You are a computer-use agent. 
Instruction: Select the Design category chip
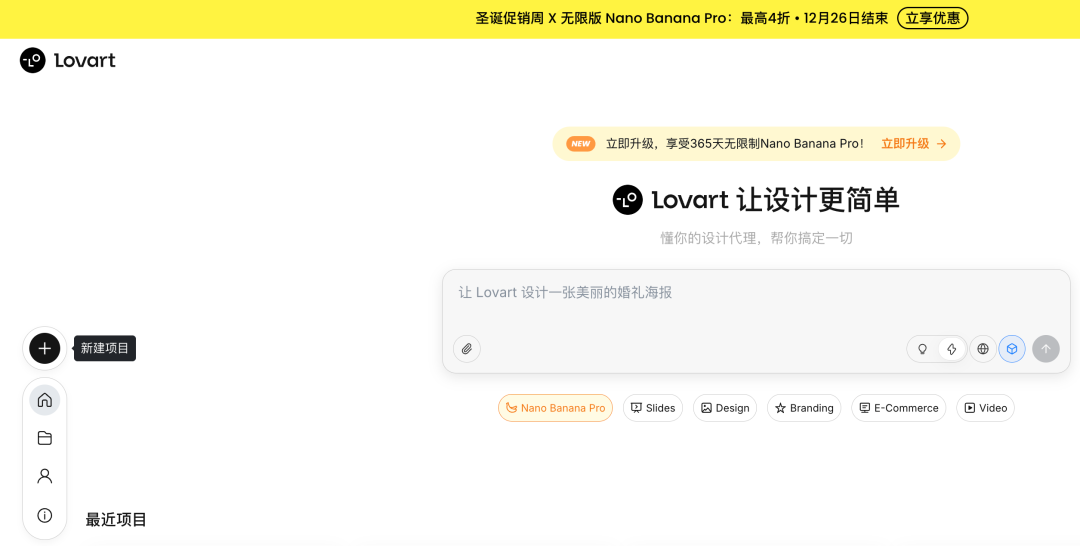(725, 408)
